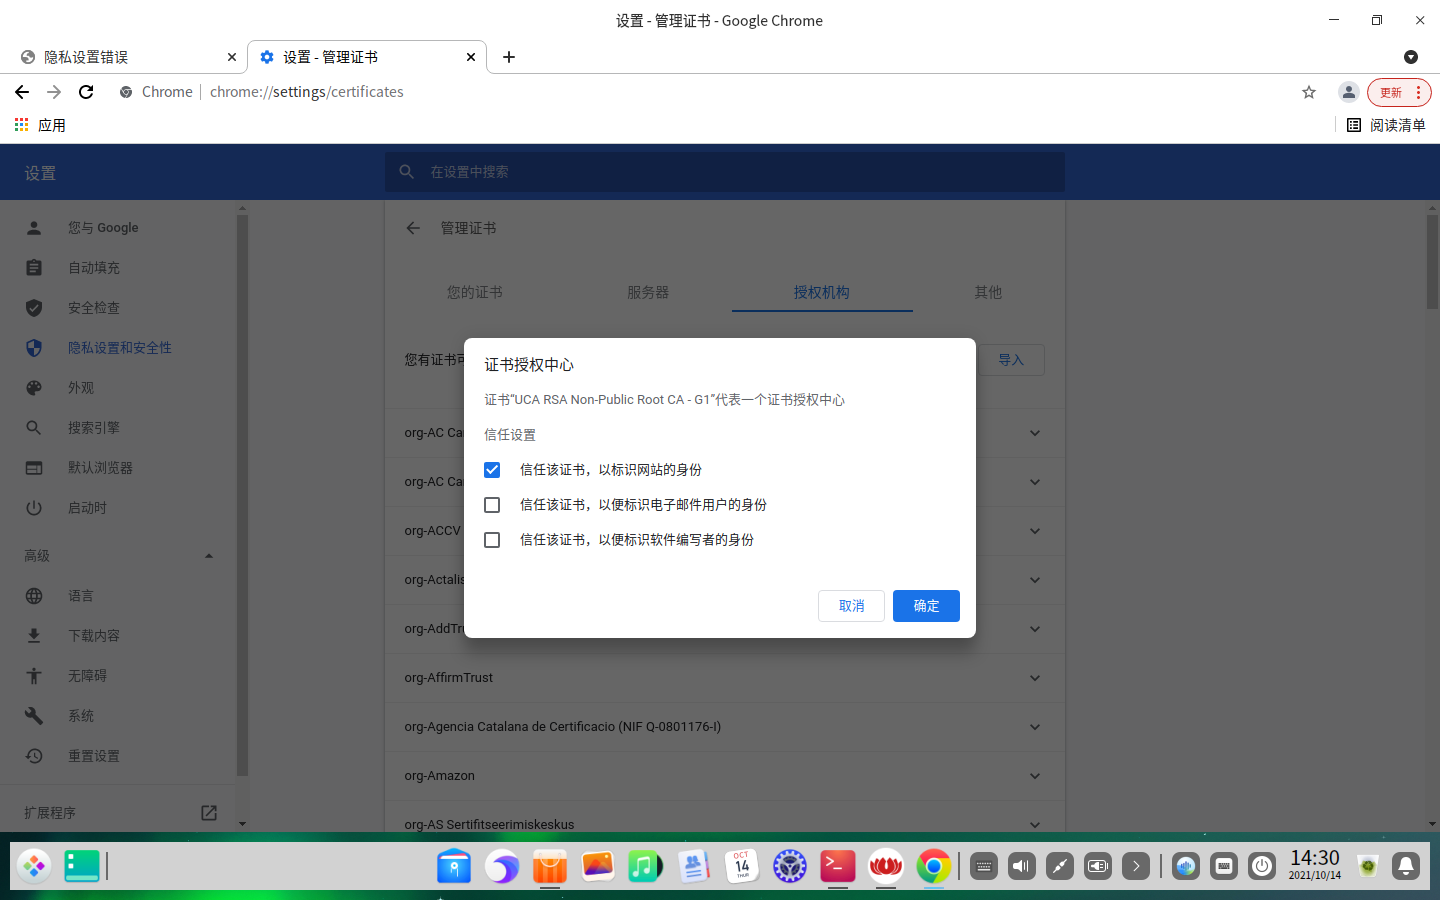
Task: Check the website identity trust checkbox
Action: [x=492, y=470]
